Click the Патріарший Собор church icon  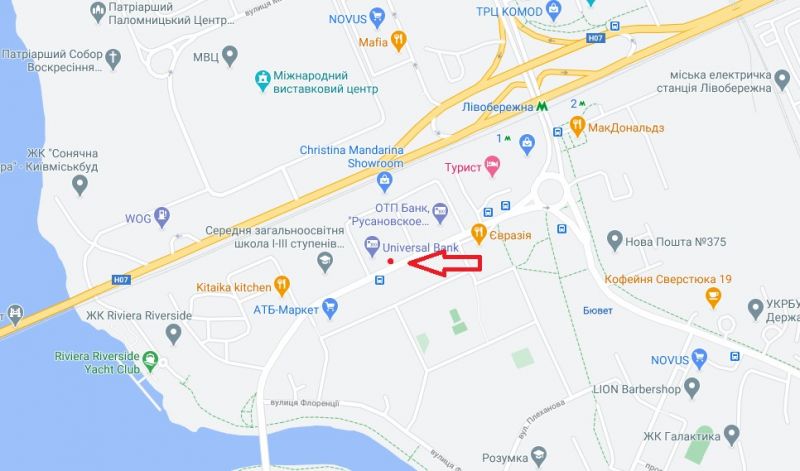[x=113, y=59]
